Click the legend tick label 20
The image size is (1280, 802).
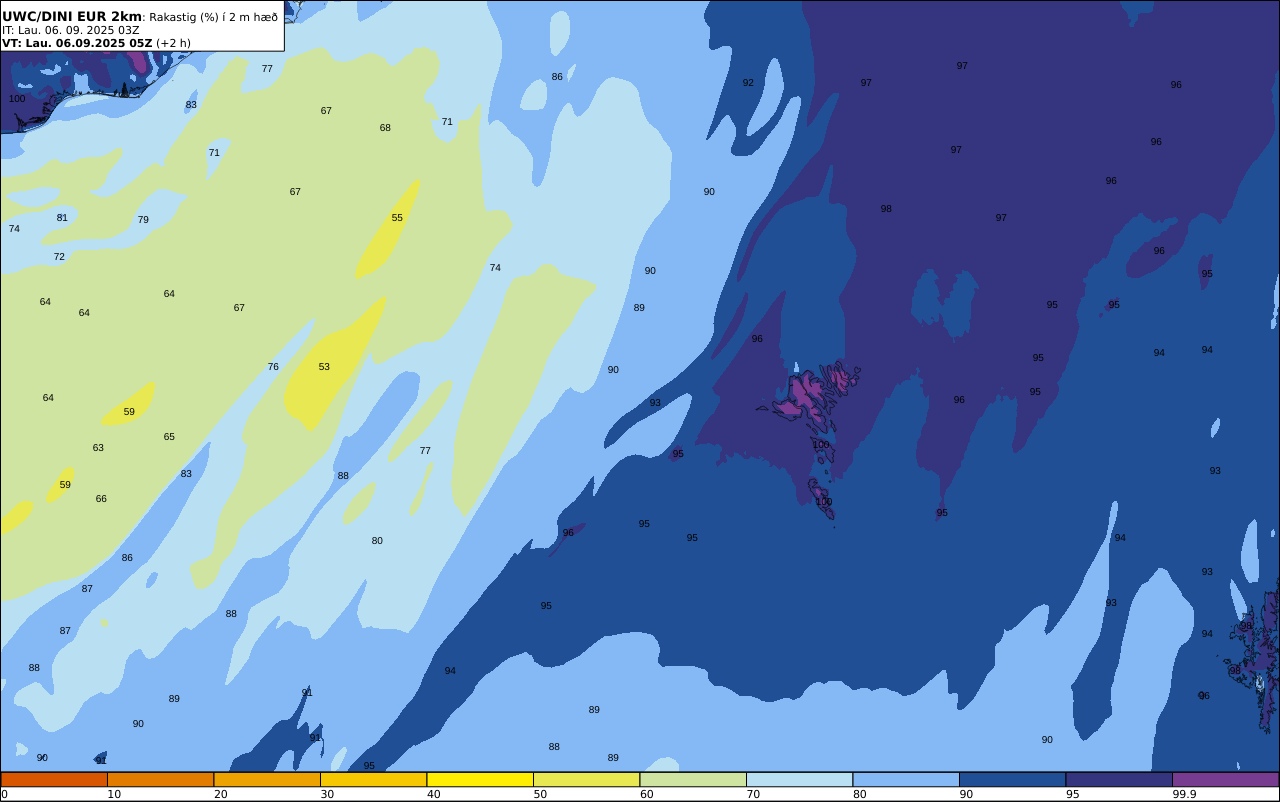pyautogui.click(x=221, y=794)
